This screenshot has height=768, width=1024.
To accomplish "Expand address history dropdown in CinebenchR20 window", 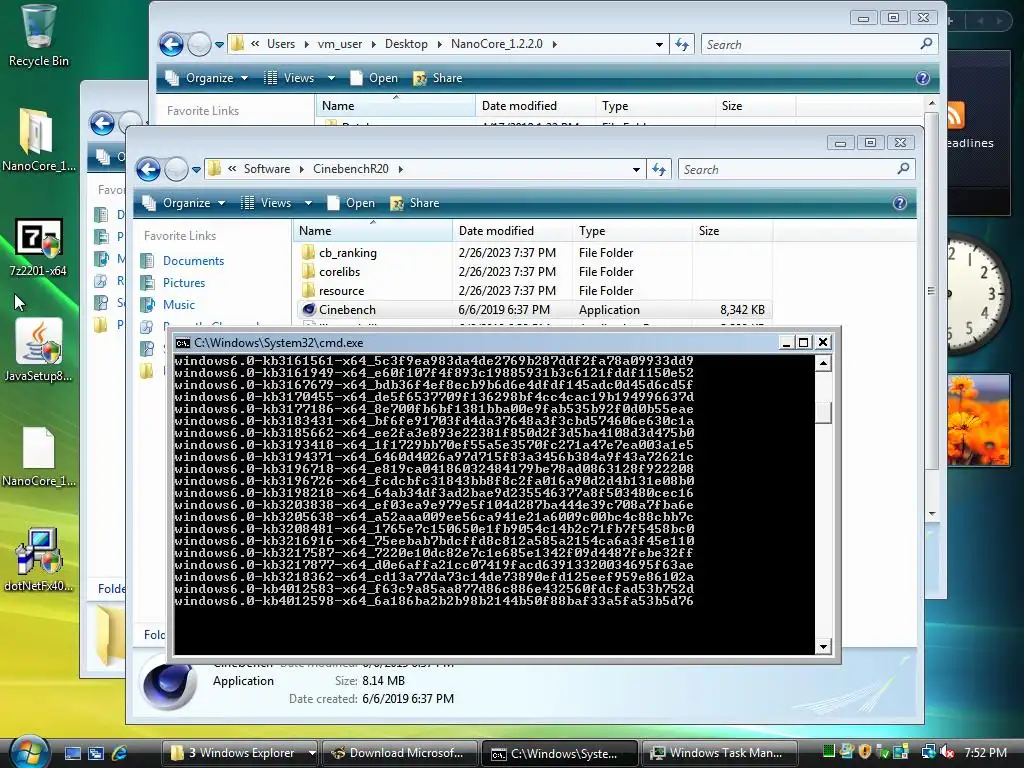I will click(x=636, y=170).
